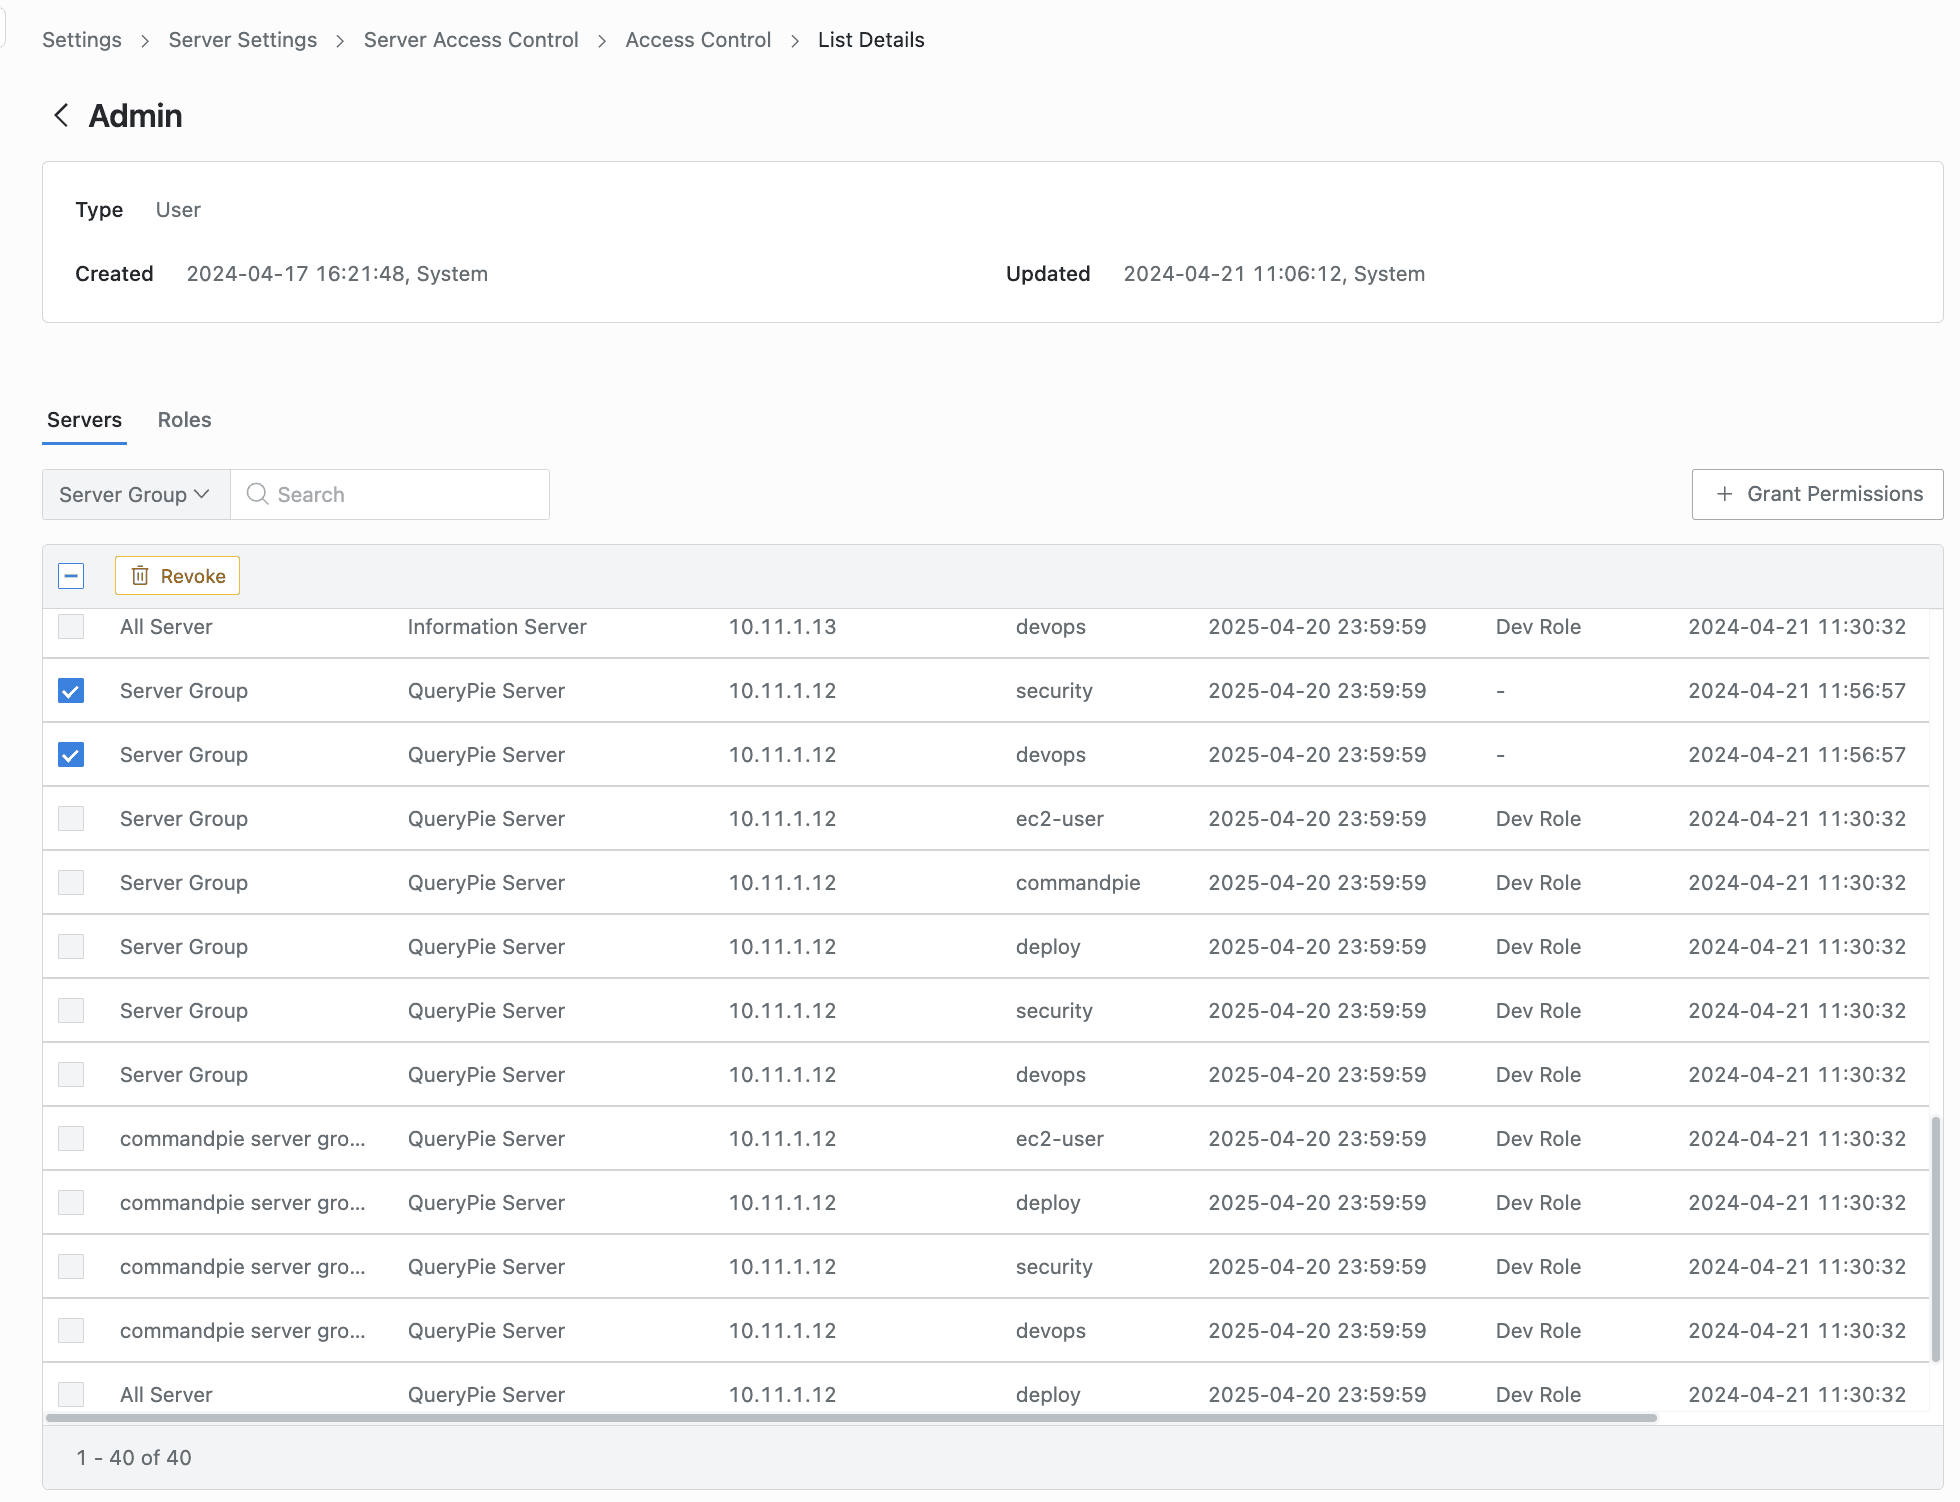Open the Server Group filter dropdown
1960x1502 pixels.
click(134, 494)
